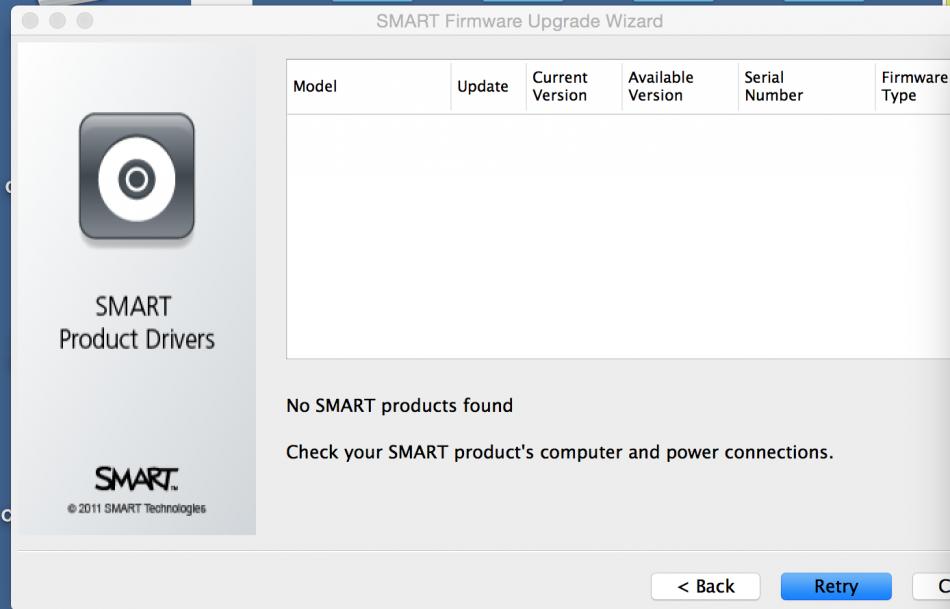
Task: Minimize the wizard with the middle title bar button
Action: pos(58,21)
